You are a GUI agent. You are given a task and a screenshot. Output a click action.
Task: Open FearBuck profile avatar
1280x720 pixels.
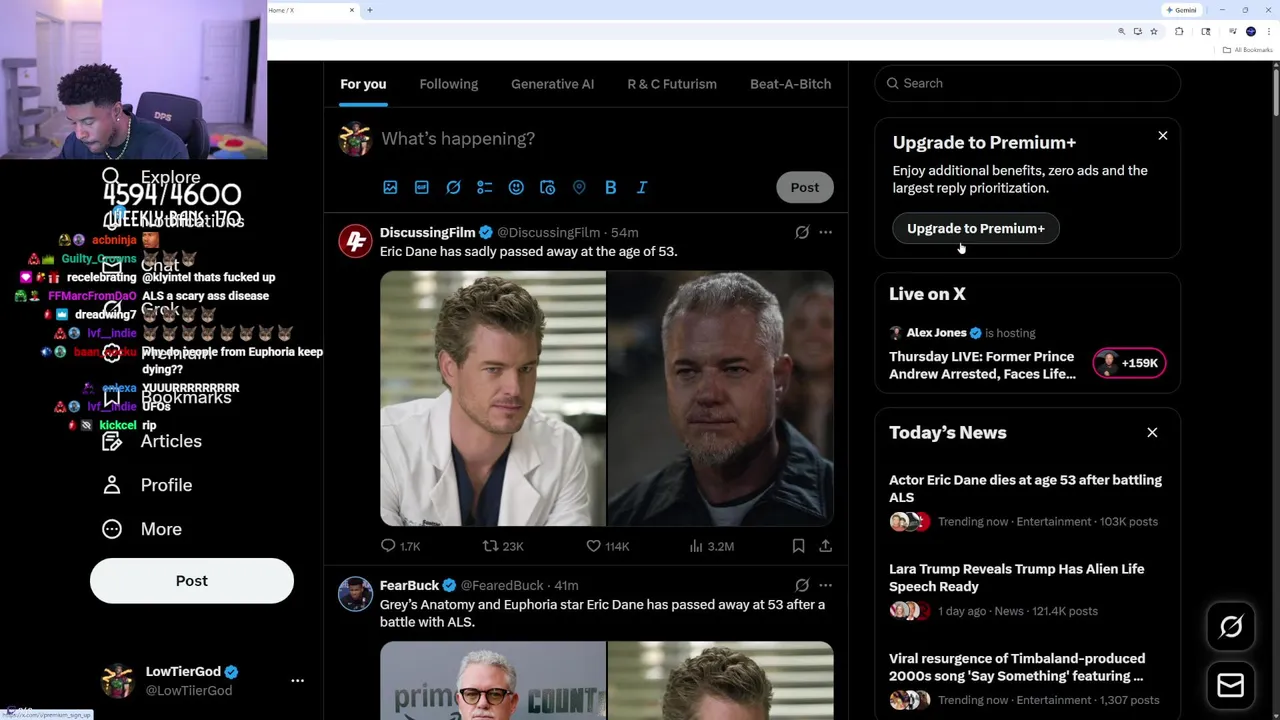coord(355,594)
